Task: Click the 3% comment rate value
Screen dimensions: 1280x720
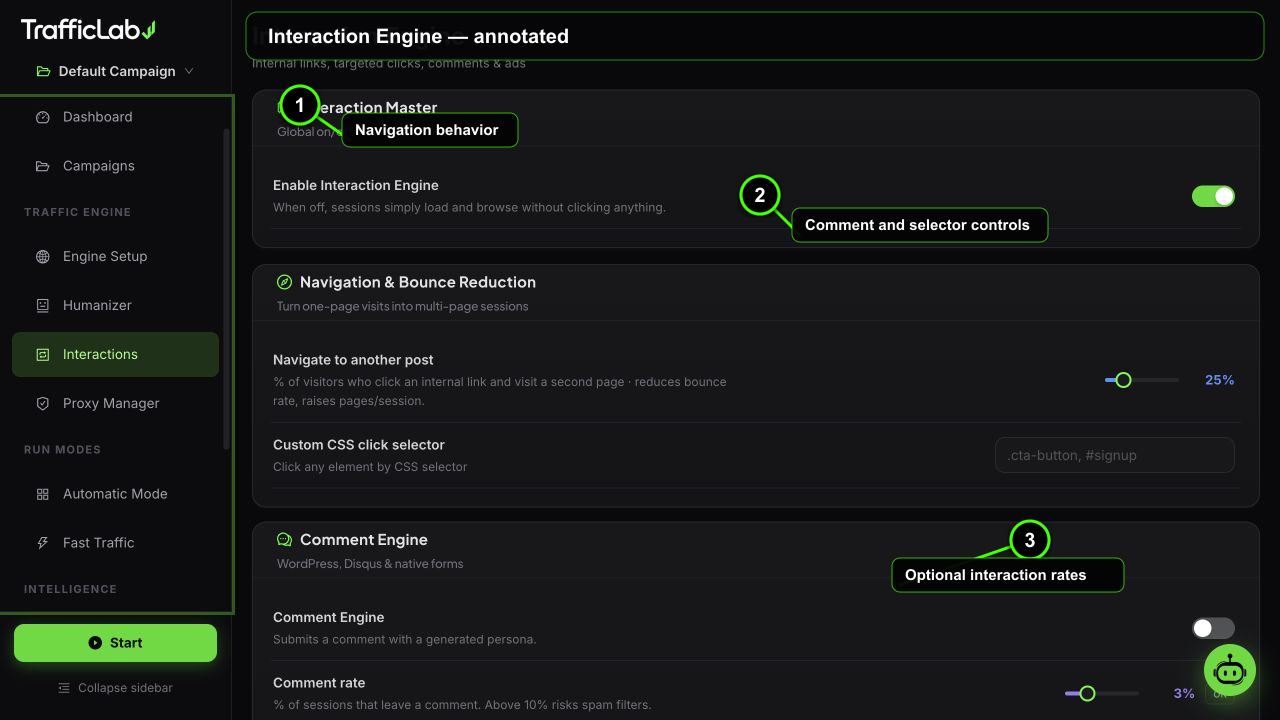Action: tap(1184, 693)
